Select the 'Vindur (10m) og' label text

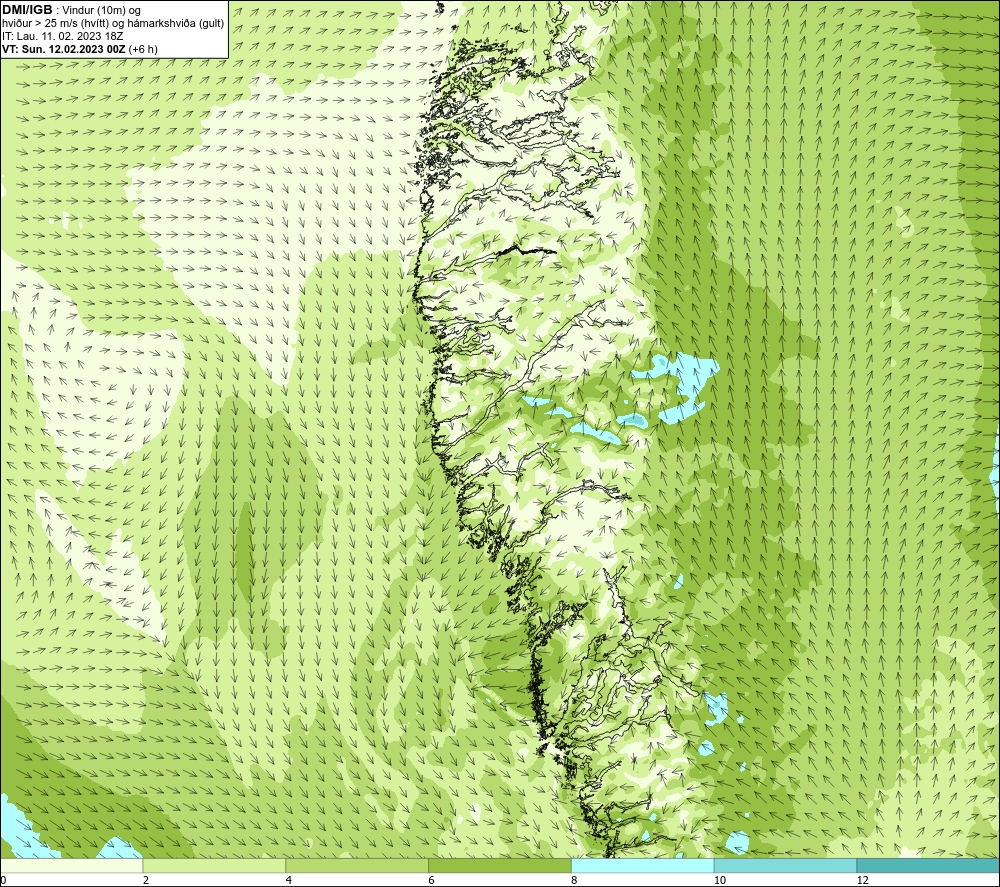(101, 11)
